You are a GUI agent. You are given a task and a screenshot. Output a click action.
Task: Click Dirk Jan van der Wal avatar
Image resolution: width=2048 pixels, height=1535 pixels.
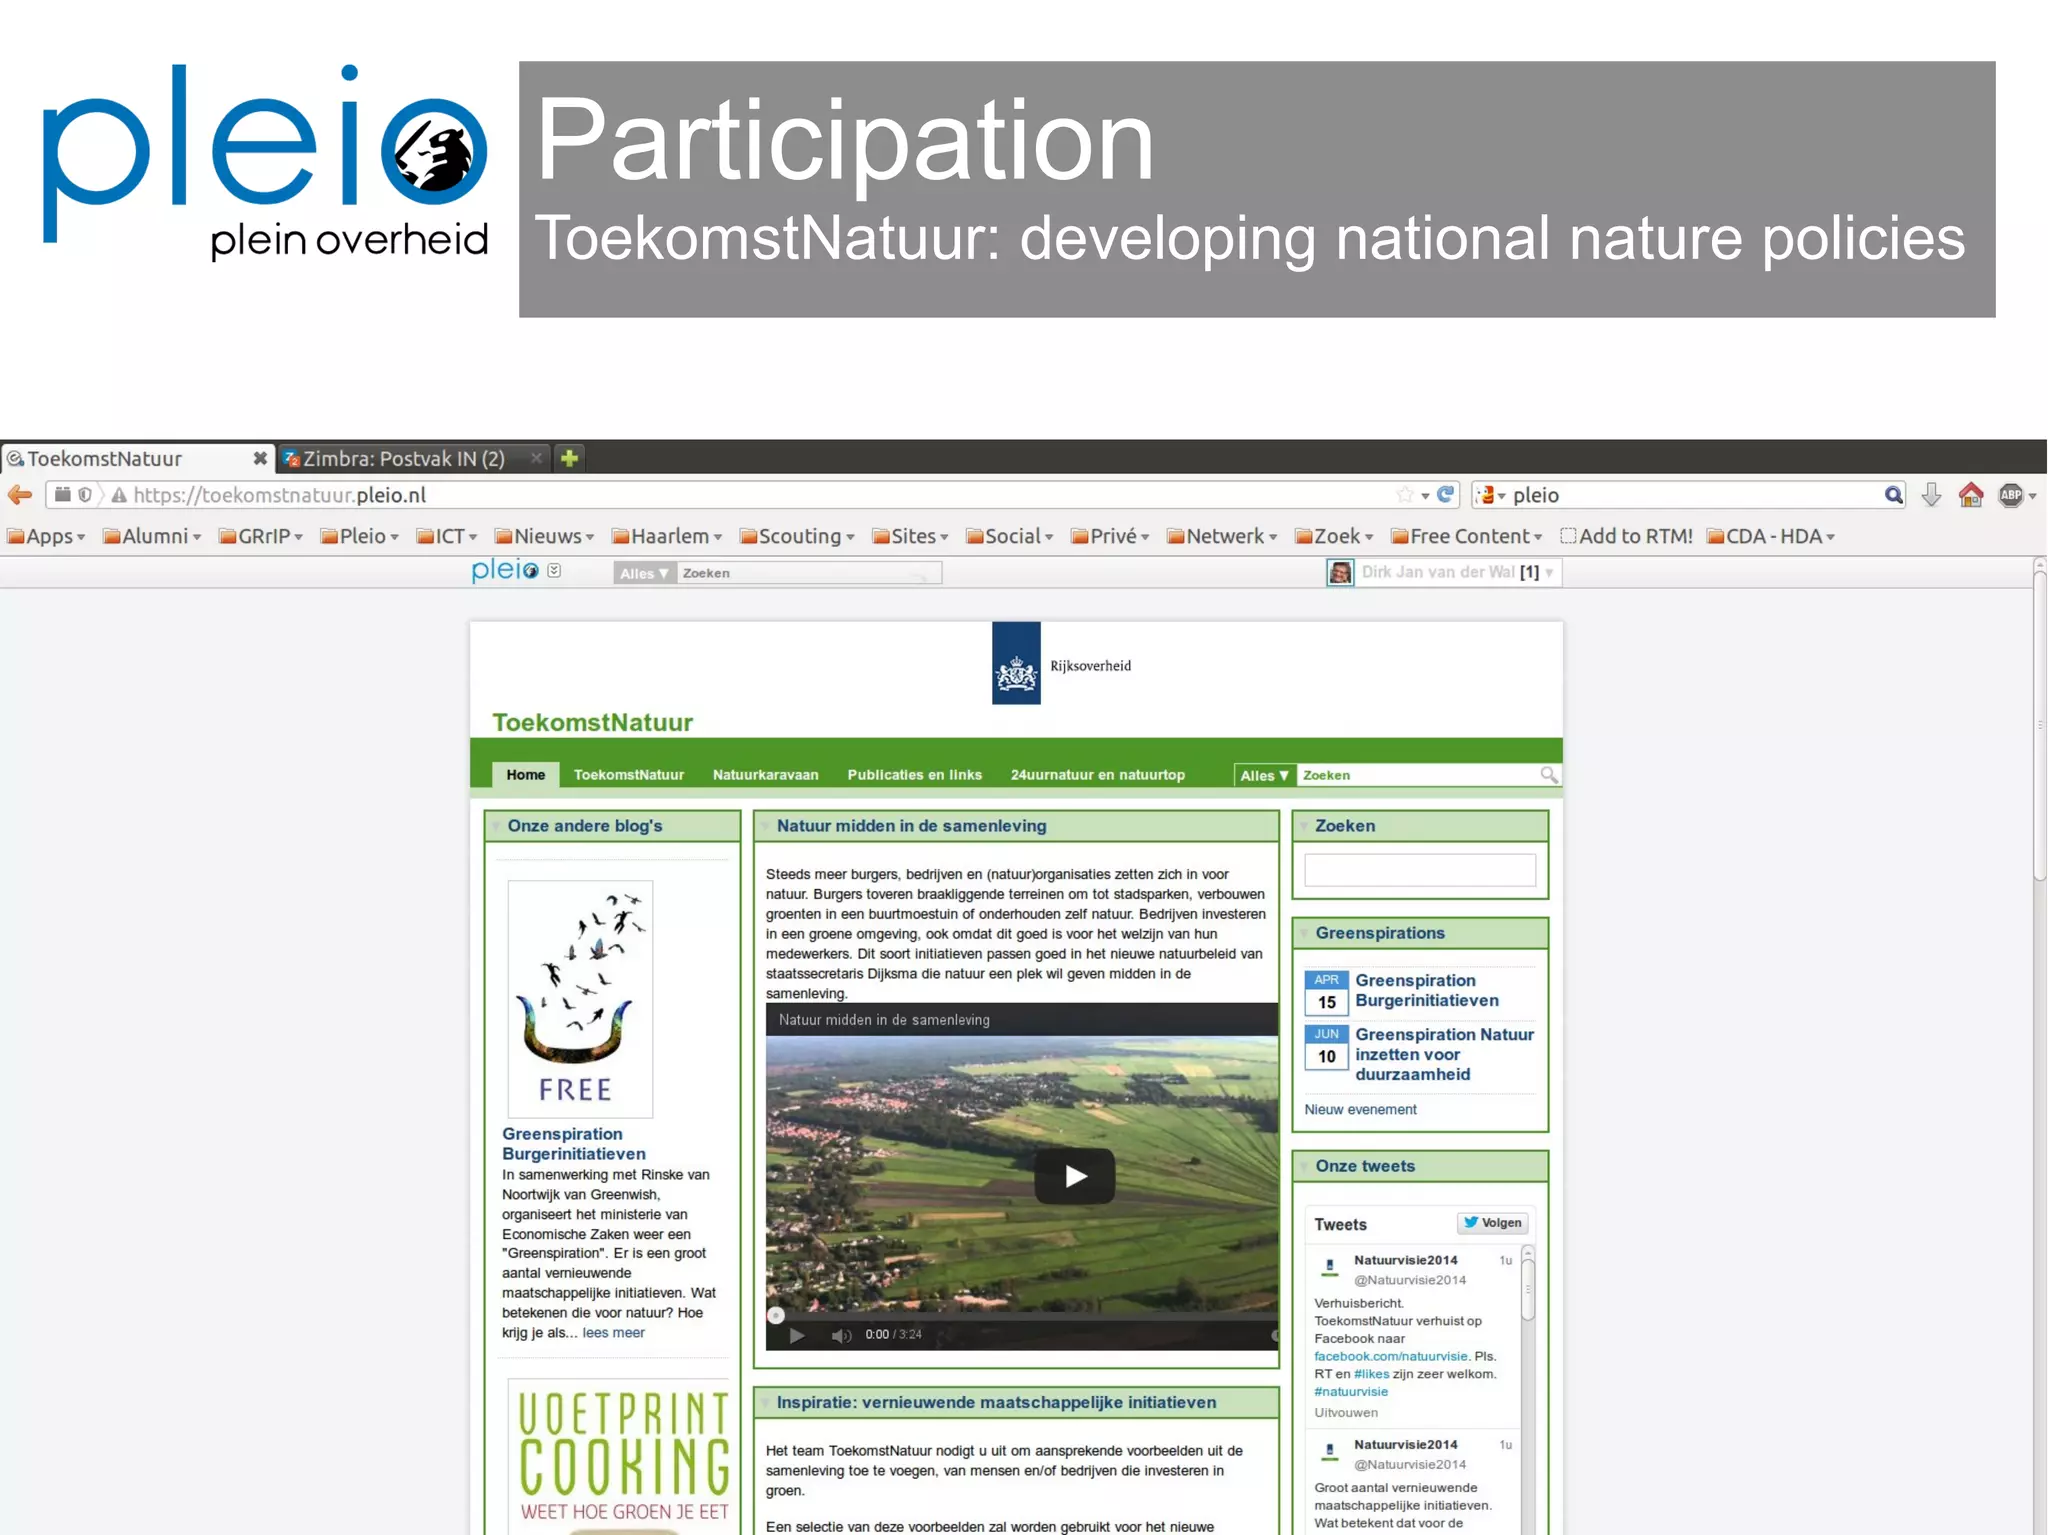coord(1339,572)
